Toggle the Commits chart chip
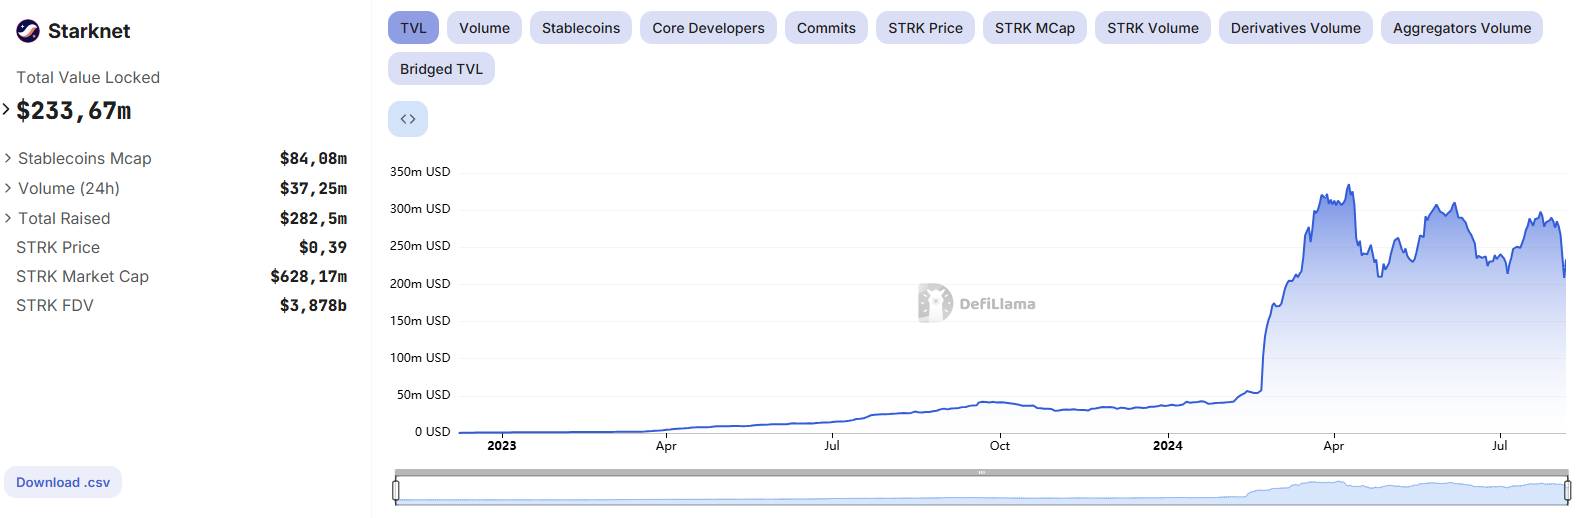Image resolution: width=1581 pixels, height=518 pixels. point(826,28)
